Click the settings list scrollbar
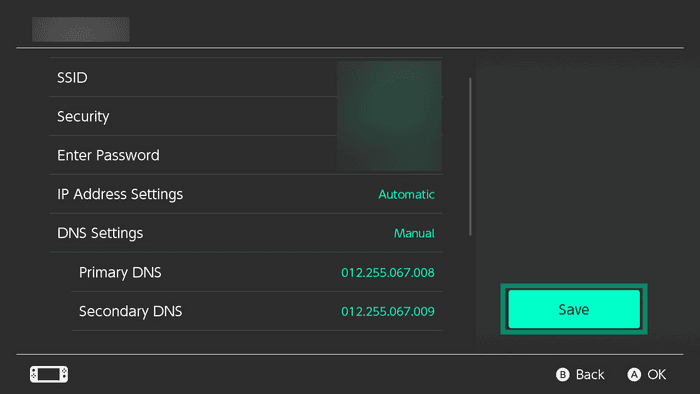The height and width of the screenshot is (394, 700). point(470,157)
